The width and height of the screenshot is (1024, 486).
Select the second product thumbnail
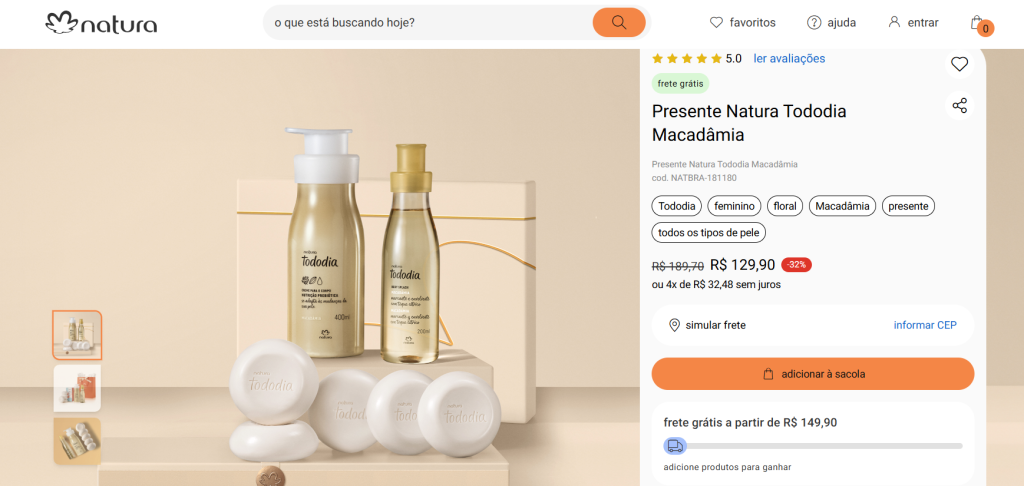77,388
